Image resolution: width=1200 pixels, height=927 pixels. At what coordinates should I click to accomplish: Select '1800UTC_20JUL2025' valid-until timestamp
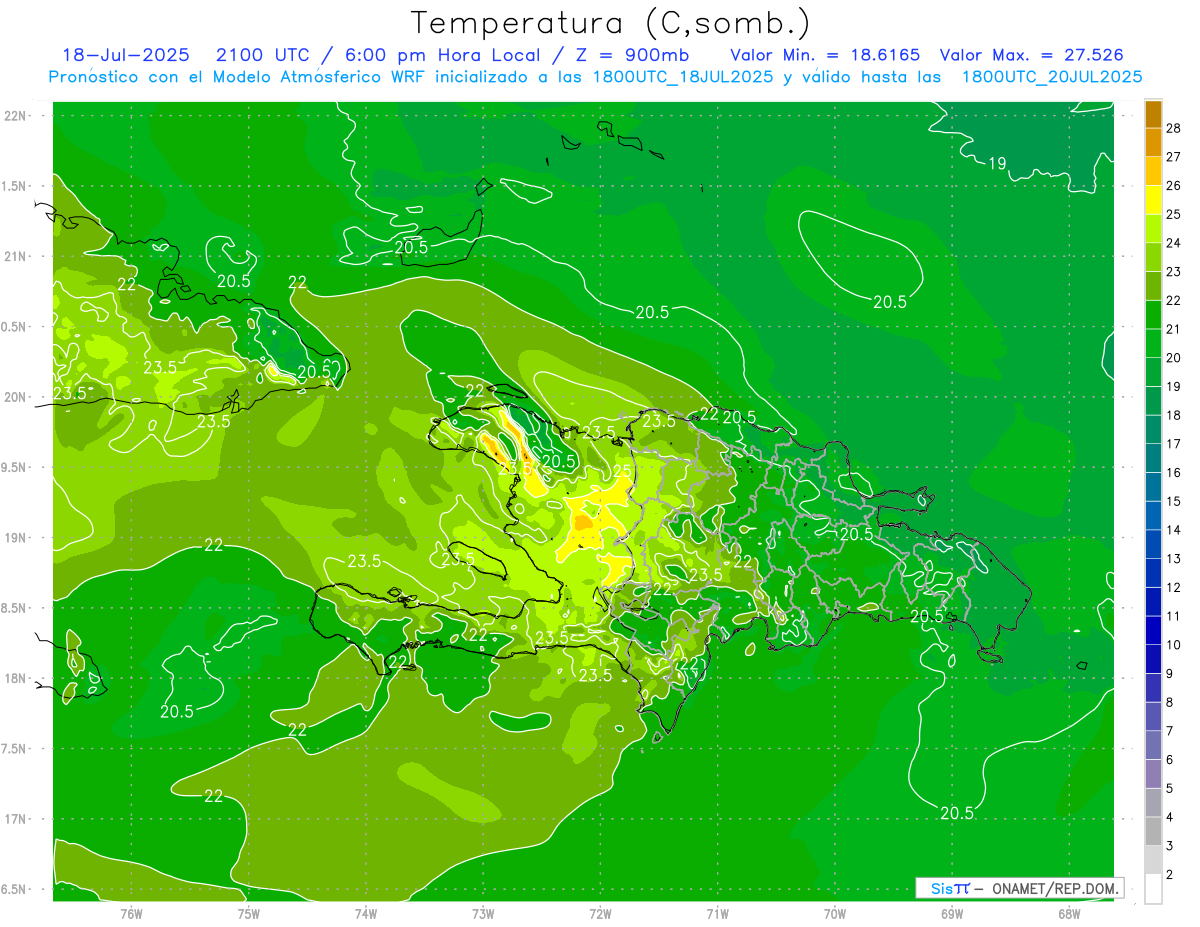pyautogui.click(x=1052, y=77)
